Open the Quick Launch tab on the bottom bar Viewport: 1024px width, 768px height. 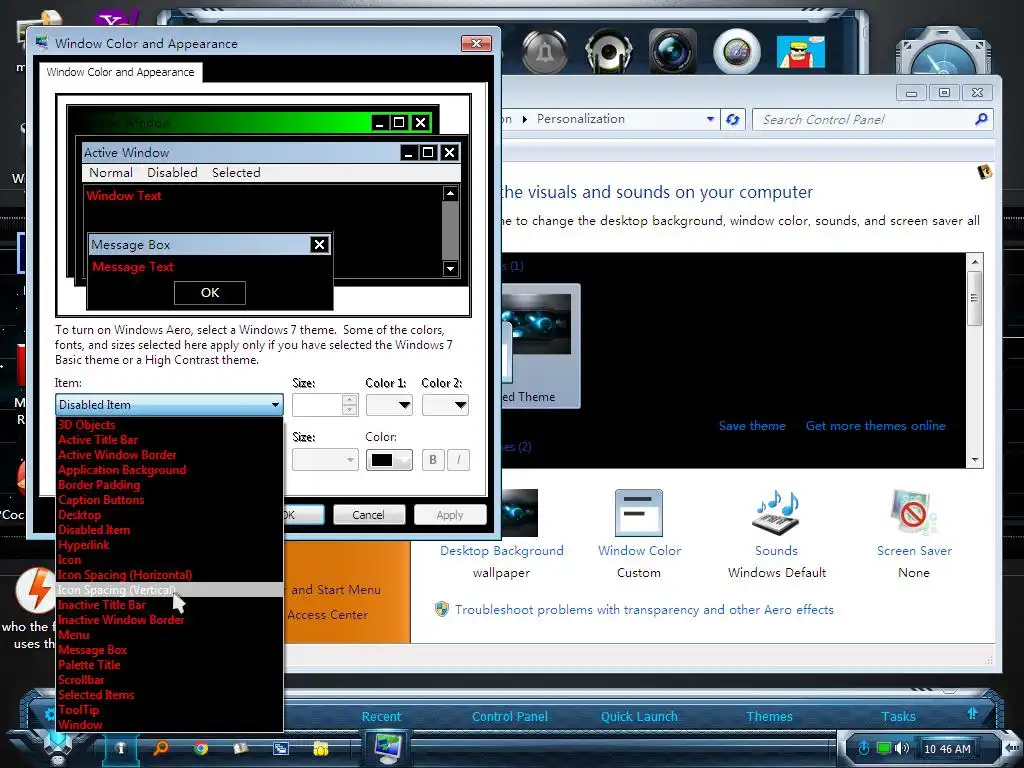[639, 716]
